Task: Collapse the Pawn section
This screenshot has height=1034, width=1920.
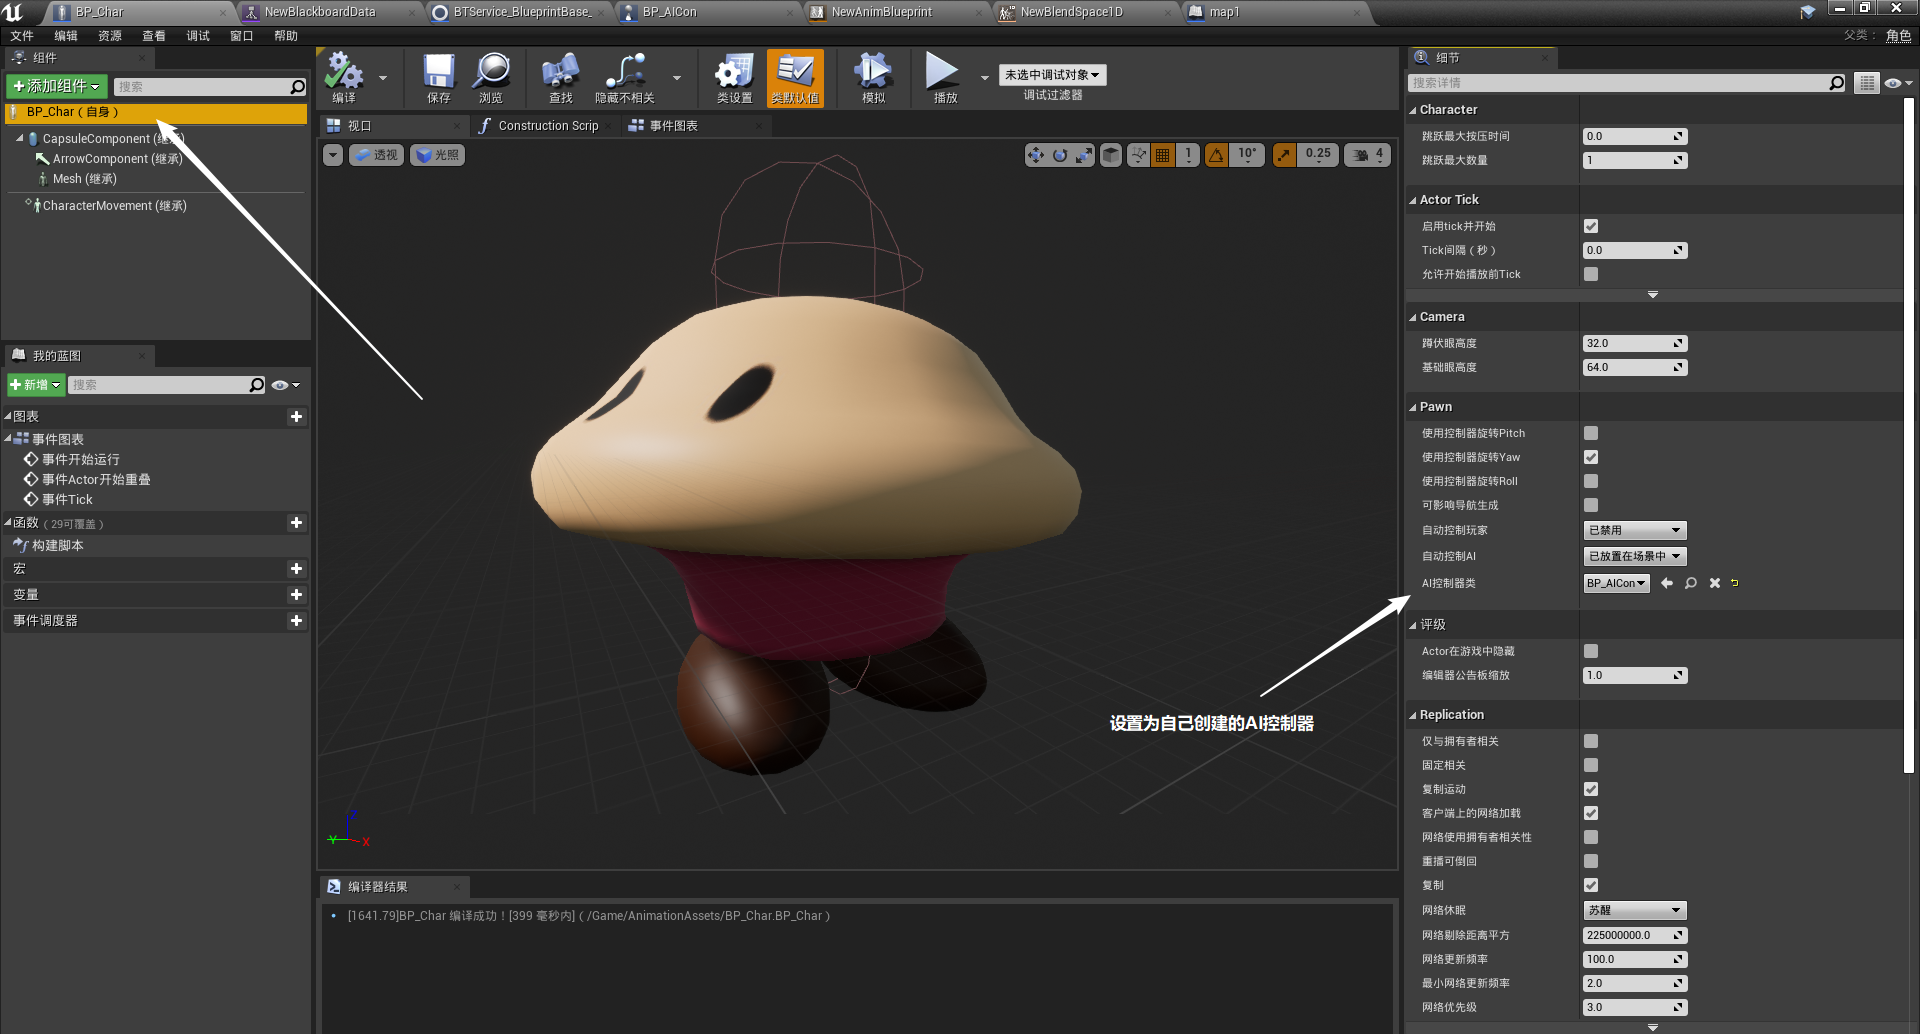Action: point(1413,407)
